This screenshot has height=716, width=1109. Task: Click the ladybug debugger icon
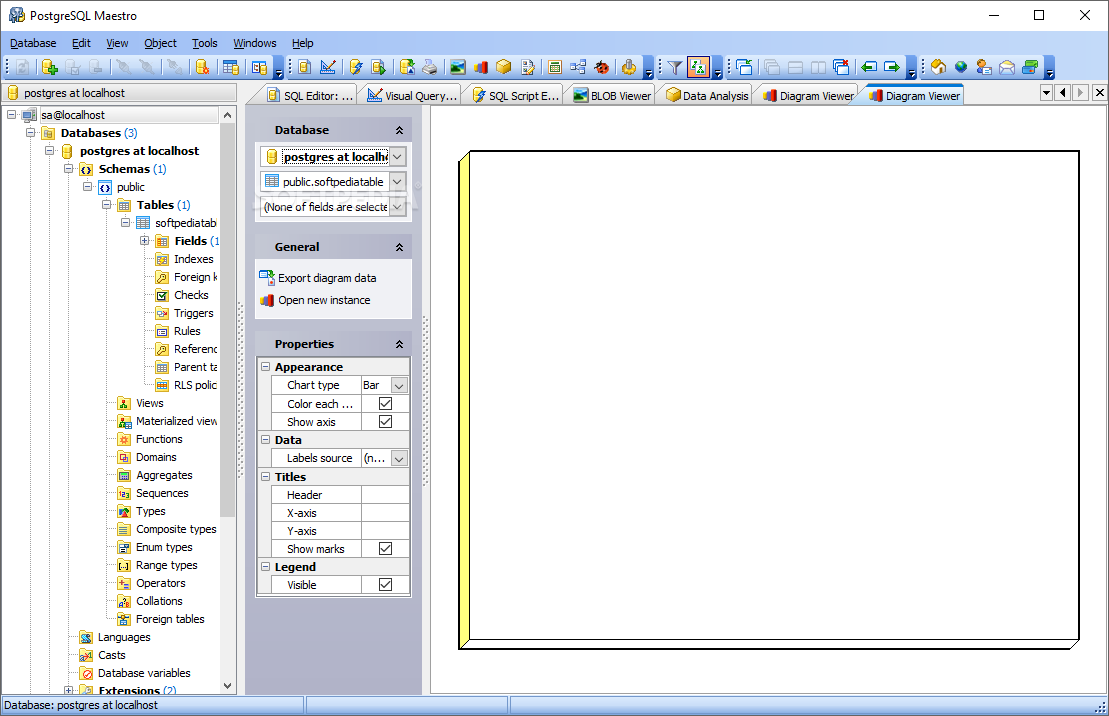pyautogui.click(x=602, y=67)
